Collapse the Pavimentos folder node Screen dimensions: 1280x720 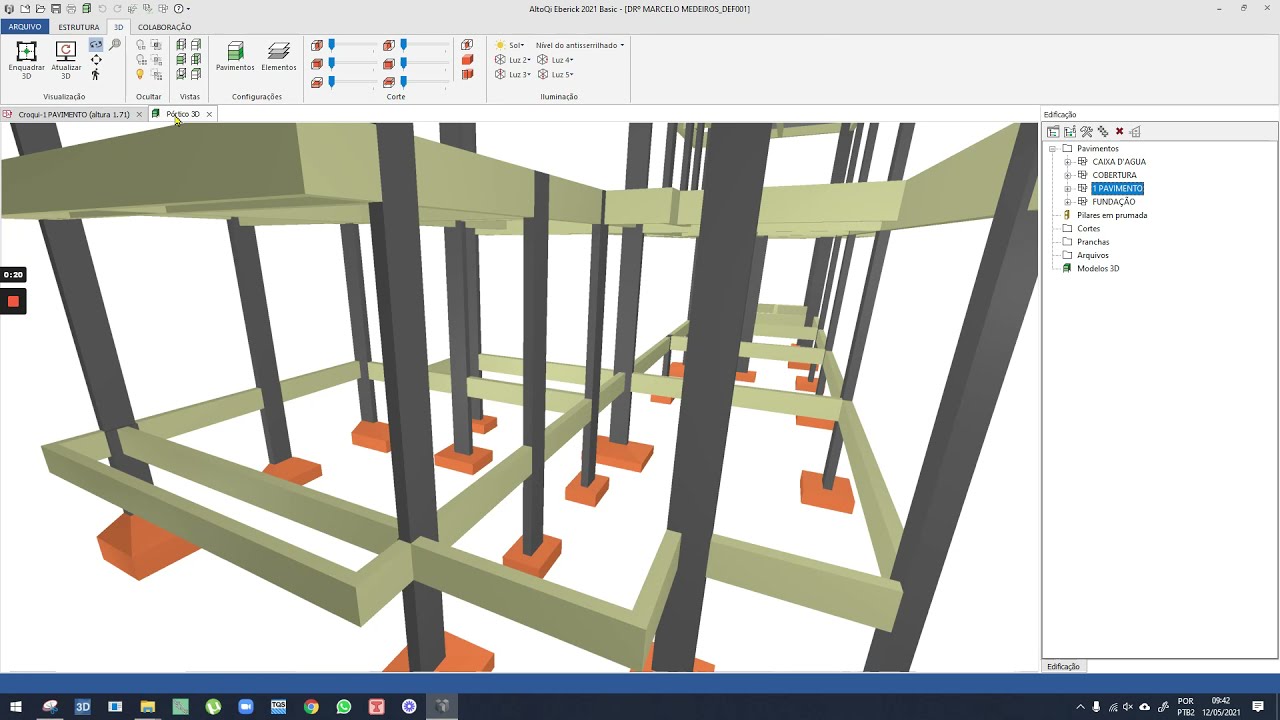click(1052, 148)
